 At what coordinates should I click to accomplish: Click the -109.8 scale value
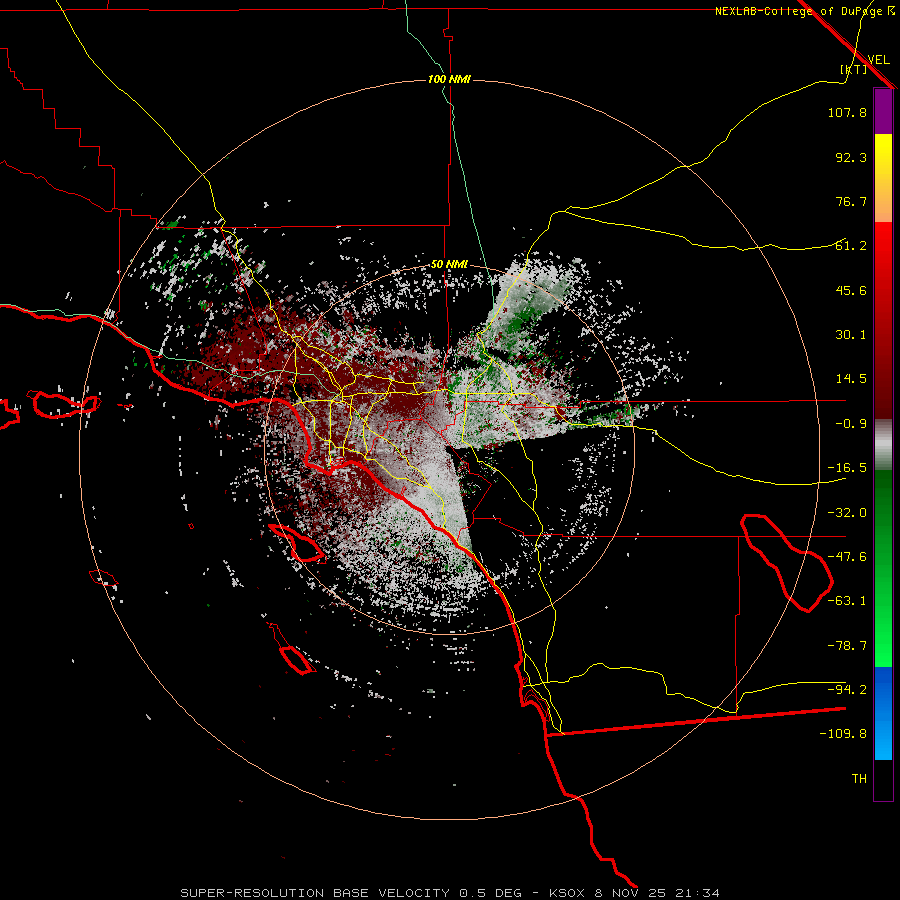click(x=843, y=734)
